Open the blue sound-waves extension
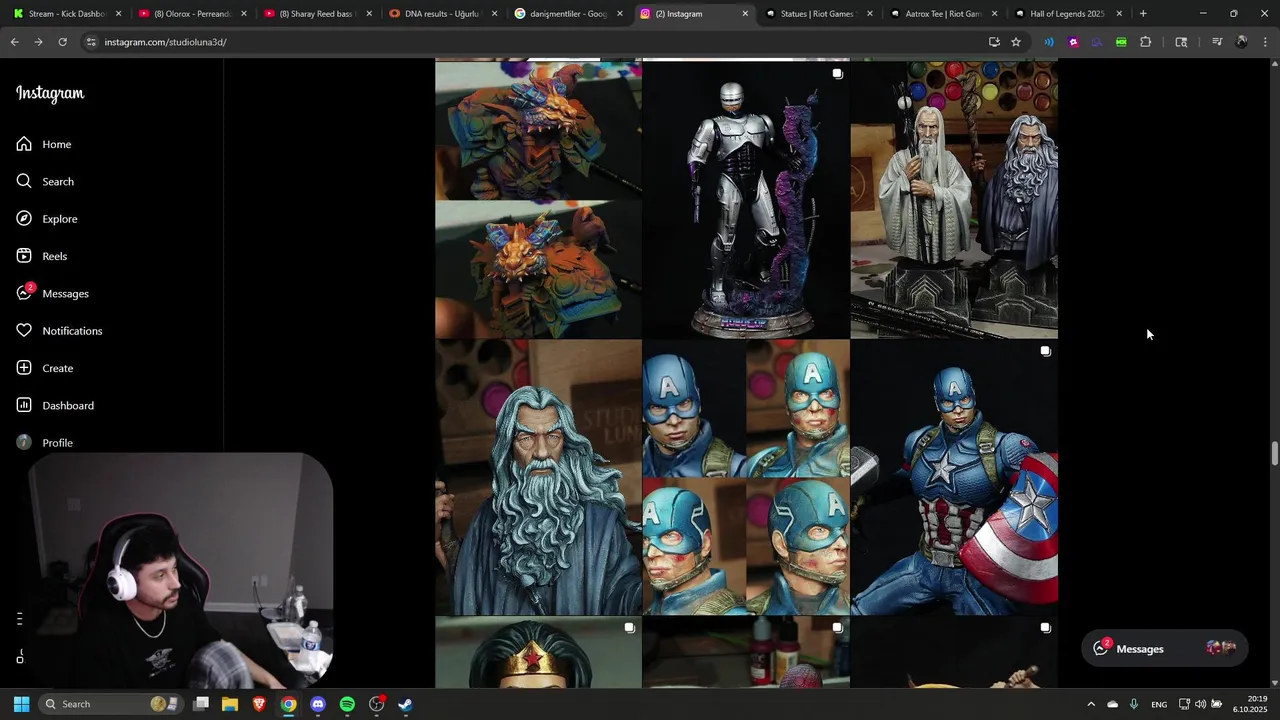 [x=1049, y=42]
